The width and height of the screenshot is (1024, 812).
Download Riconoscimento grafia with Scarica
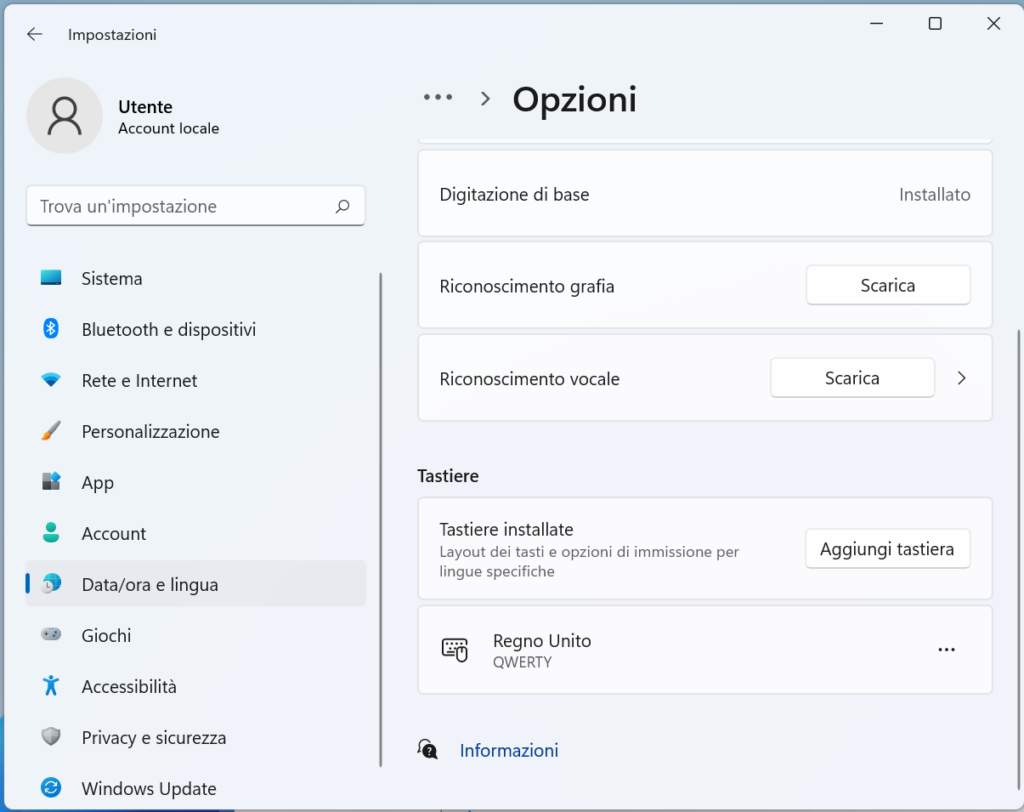887,284
